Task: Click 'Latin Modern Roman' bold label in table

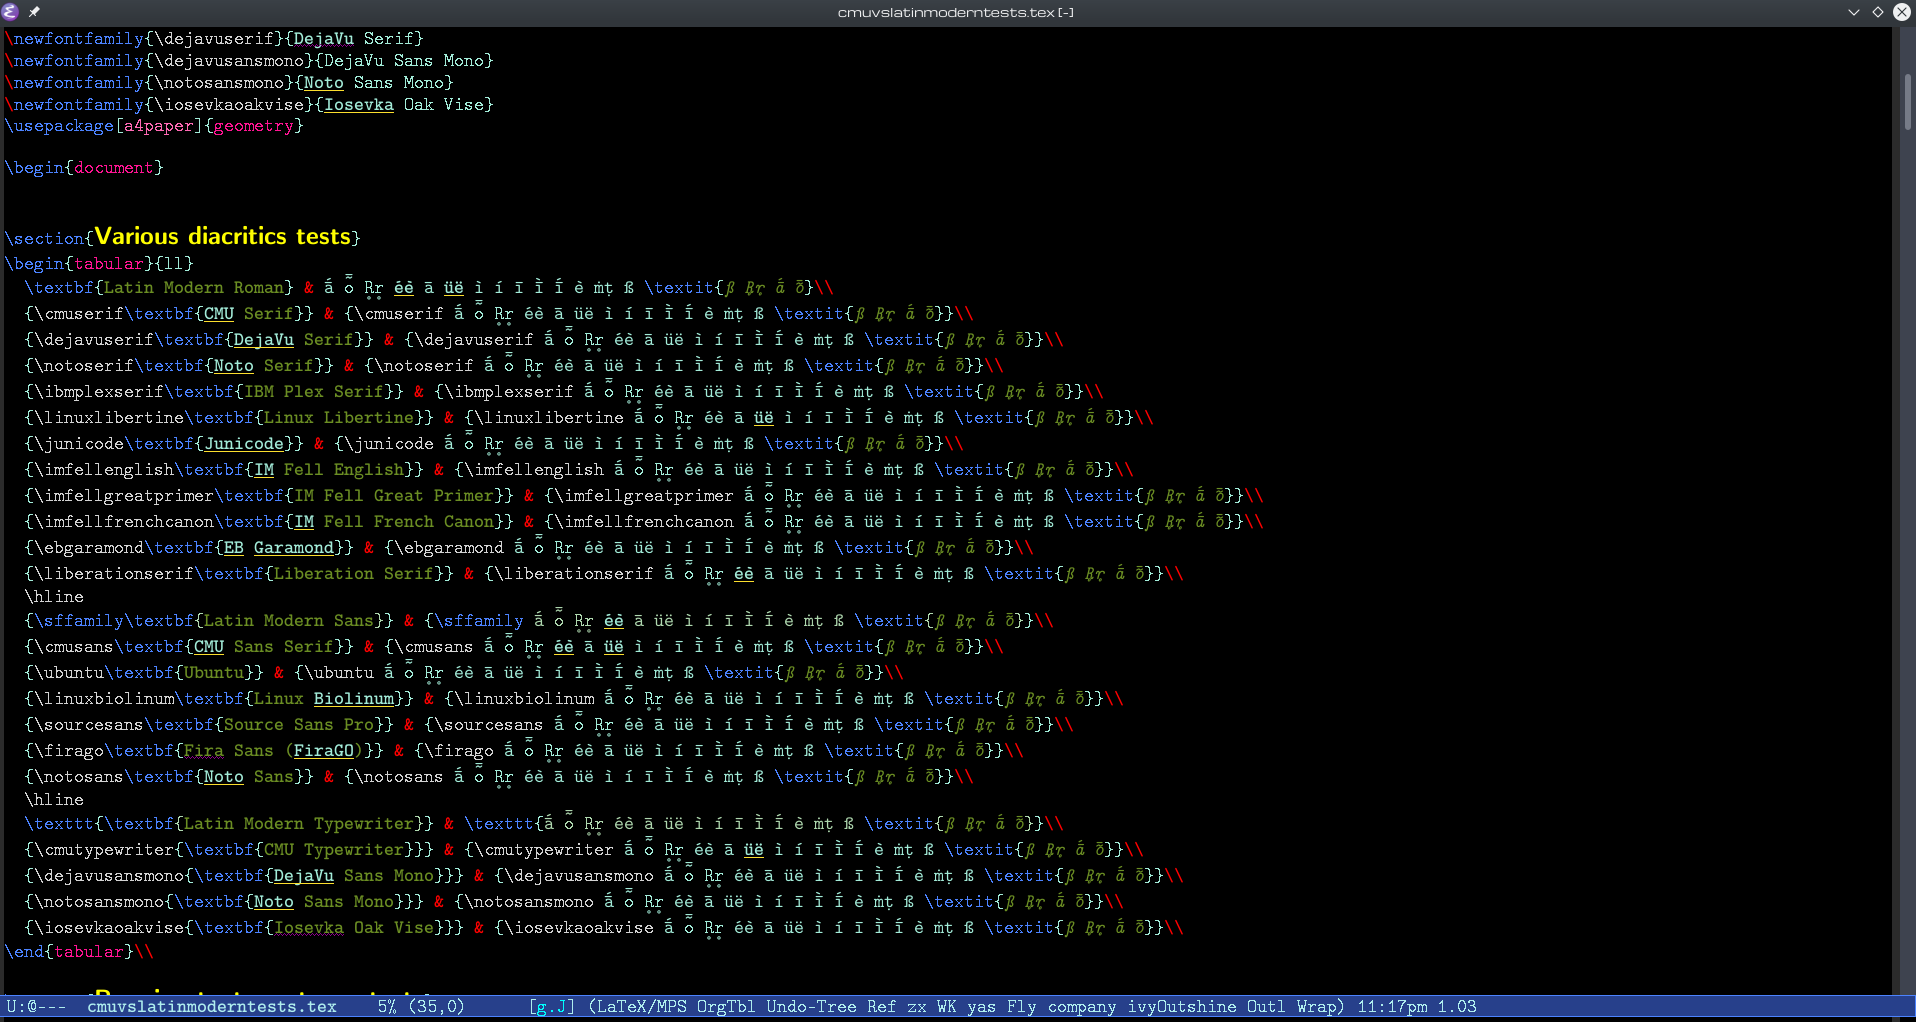Action: [x=194, y=288]
